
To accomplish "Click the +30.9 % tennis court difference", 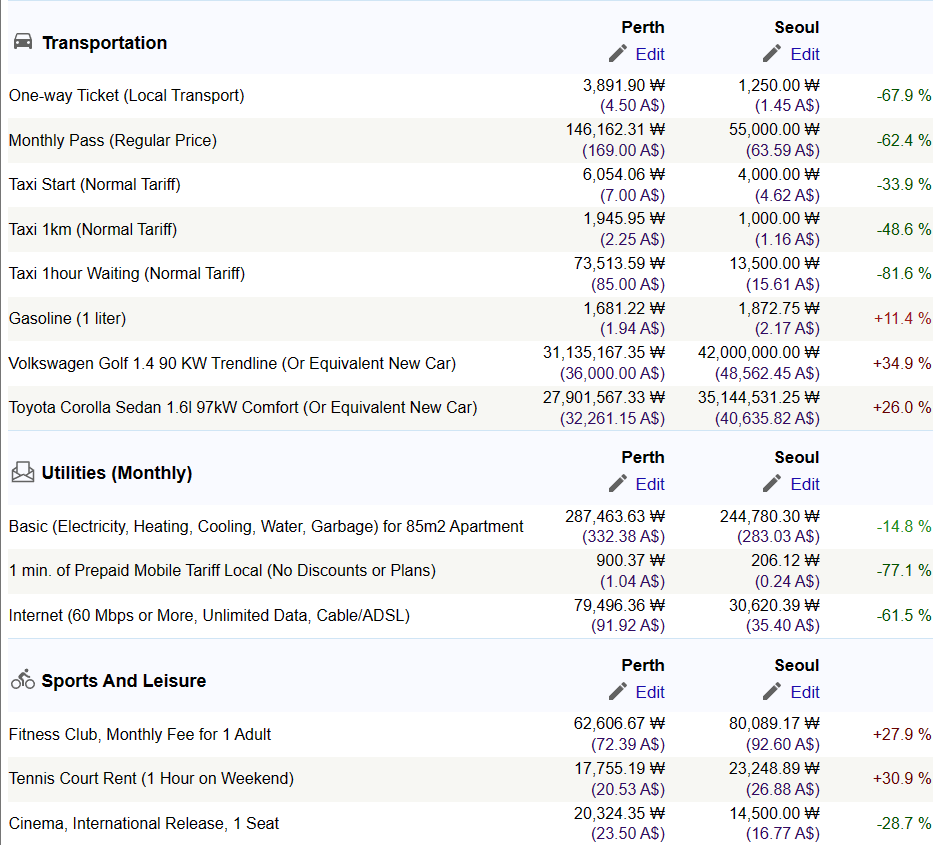I will pos(902,779).
